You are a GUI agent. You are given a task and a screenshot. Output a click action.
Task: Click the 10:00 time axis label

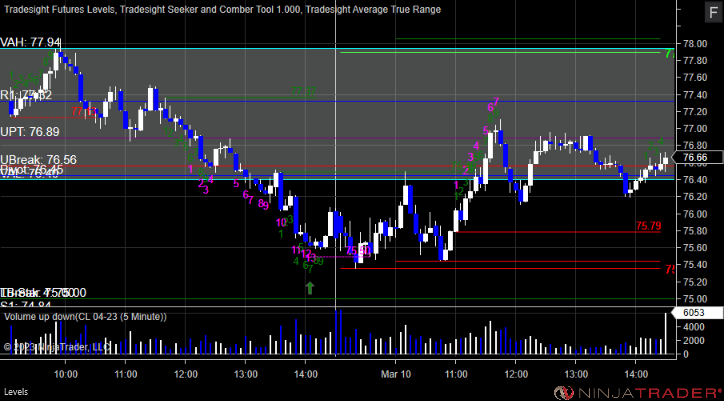[x=66, y=373]
